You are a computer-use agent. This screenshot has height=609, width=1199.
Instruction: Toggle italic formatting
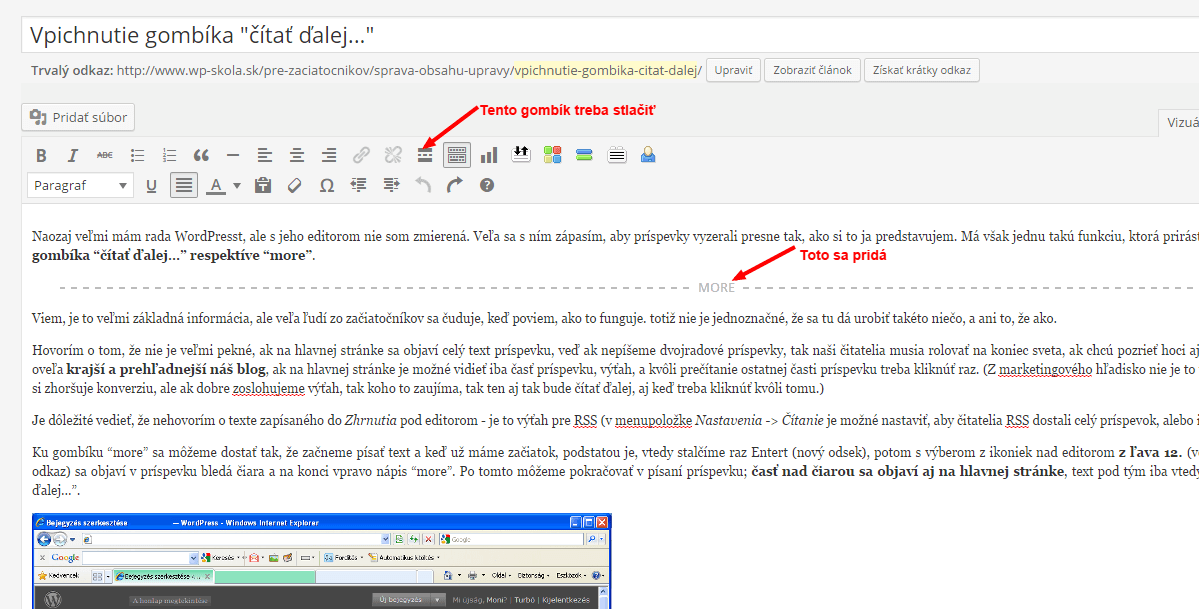point(73,156)
